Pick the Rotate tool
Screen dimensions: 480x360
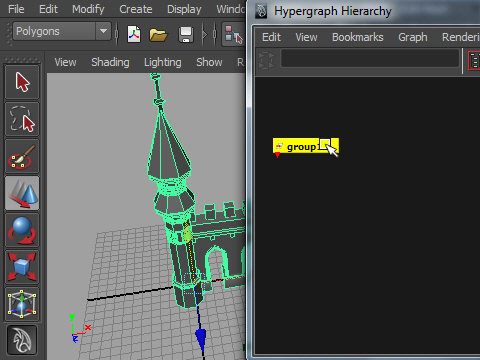click(22, 230)
